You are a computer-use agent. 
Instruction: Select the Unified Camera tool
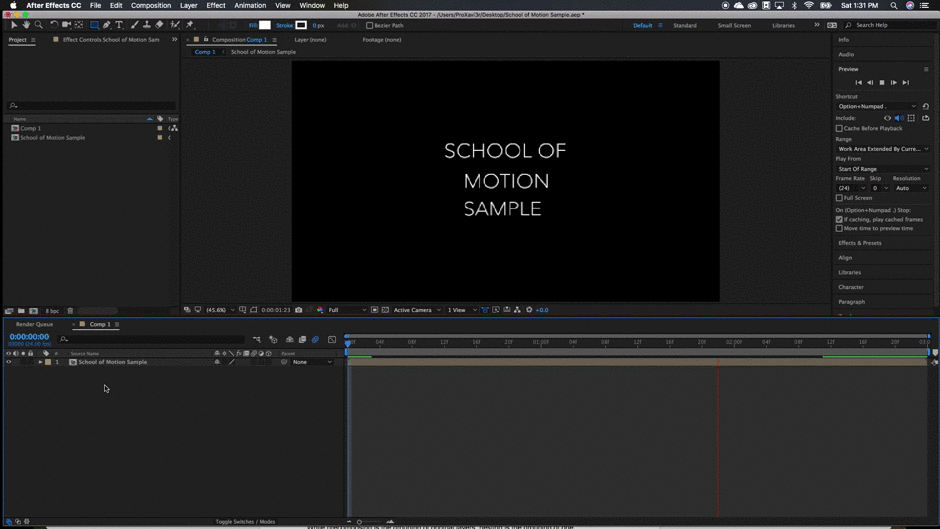pyautogui.click(x=66, y=25)
